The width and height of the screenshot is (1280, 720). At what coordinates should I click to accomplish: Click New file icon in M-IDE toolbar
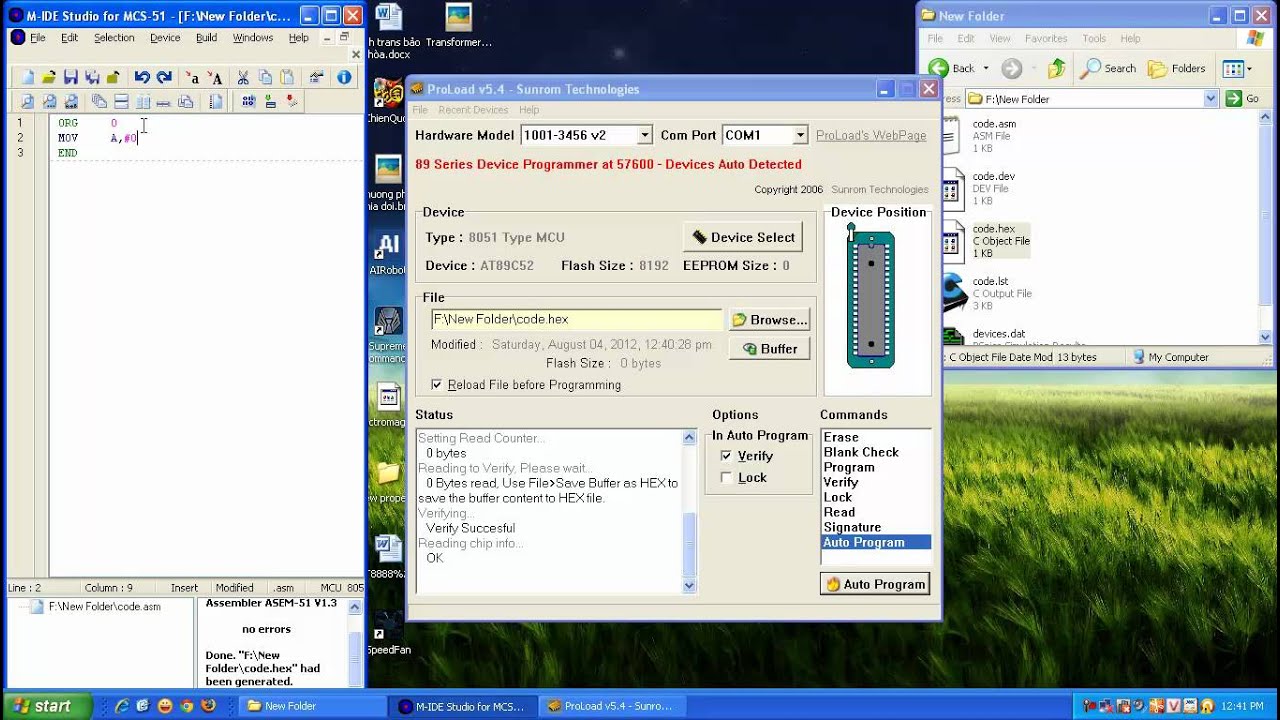28,77
